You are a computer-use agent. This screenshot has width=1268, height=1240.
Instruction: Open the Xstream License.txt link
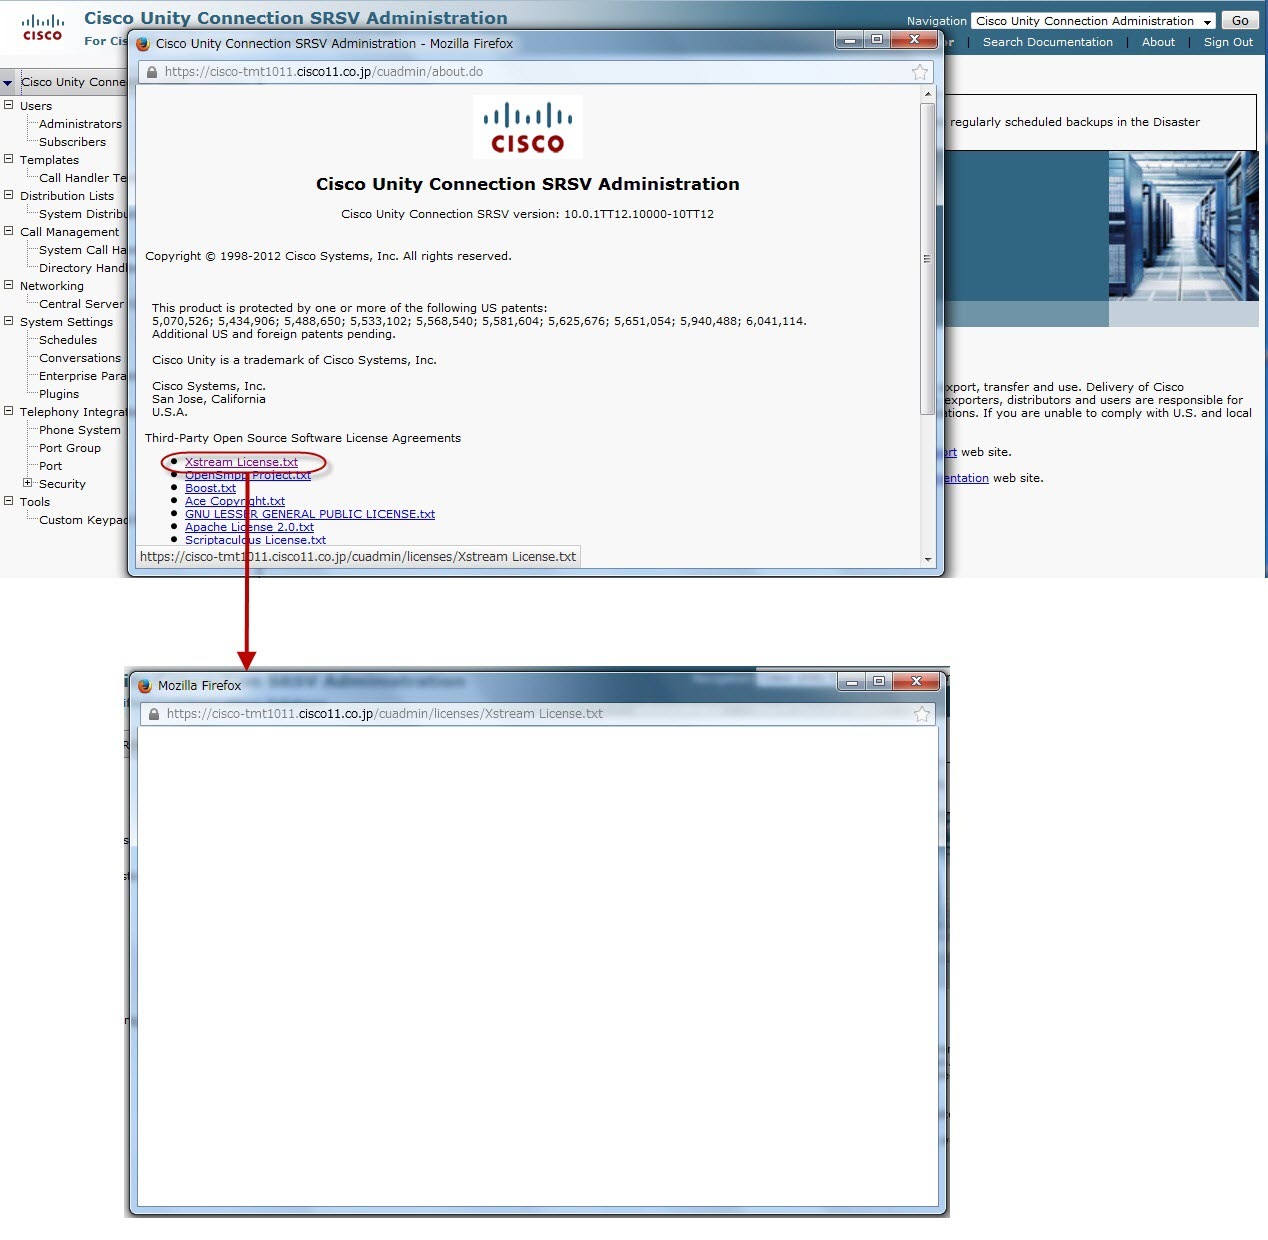pos(240,462)
